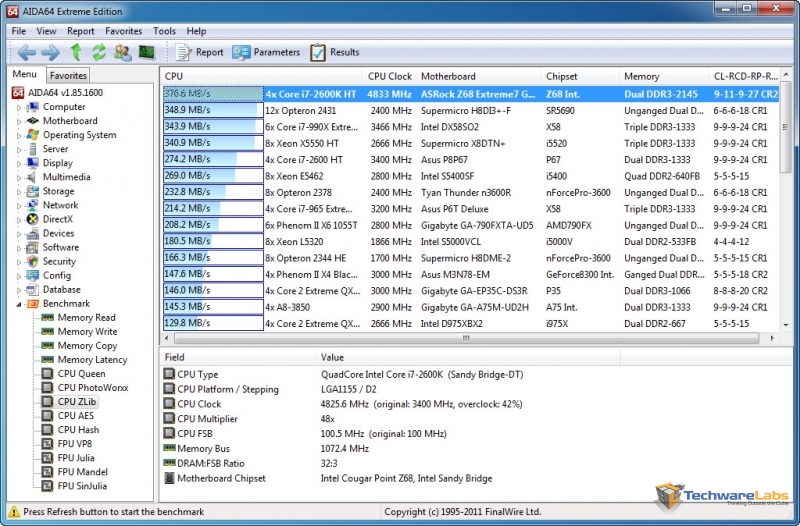This screenshot has width=800, height=526.
Task: Select the Devices icon in tree
Action: (33, 233)
